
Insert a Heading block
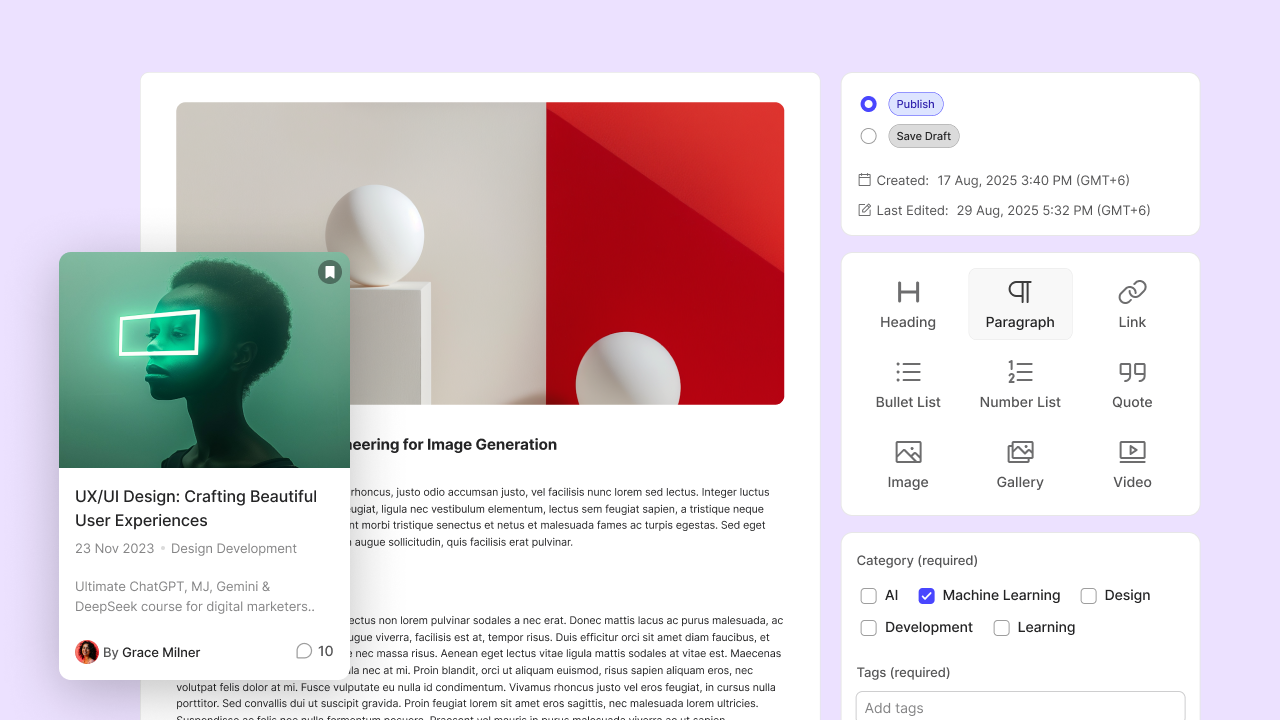pos(908,303)
